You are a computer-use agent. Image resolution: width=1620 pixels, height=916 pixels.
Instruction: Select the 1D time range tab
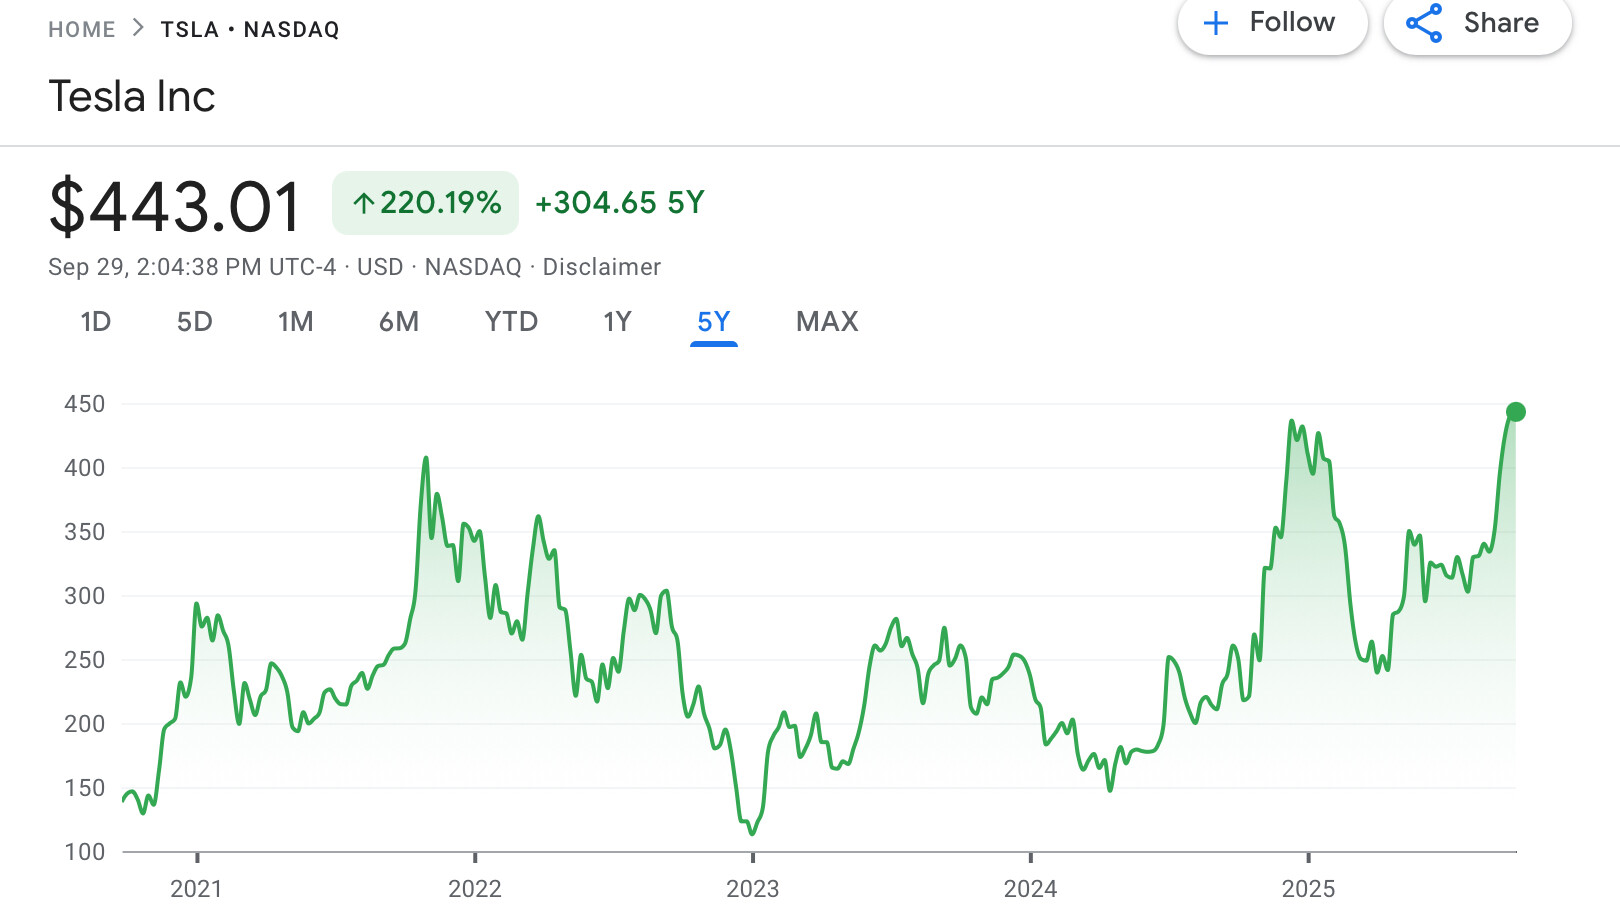click(x=95, y=322)
